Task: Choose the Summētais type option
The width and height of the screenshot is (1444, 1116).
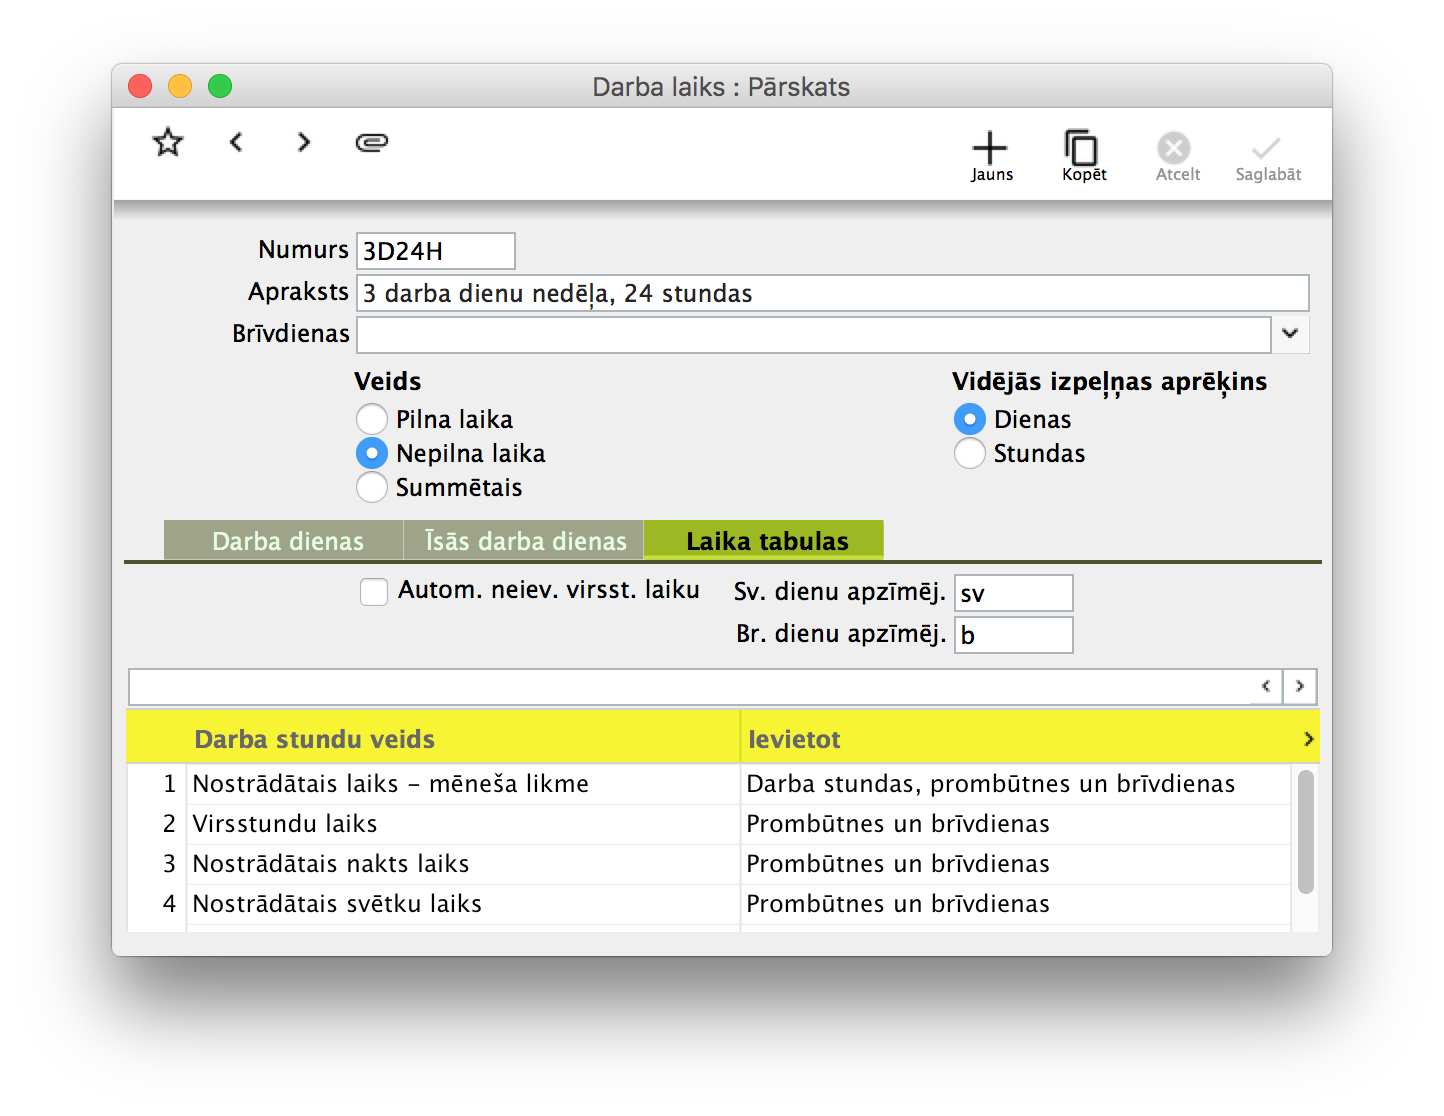Action: tap(372, 487)
